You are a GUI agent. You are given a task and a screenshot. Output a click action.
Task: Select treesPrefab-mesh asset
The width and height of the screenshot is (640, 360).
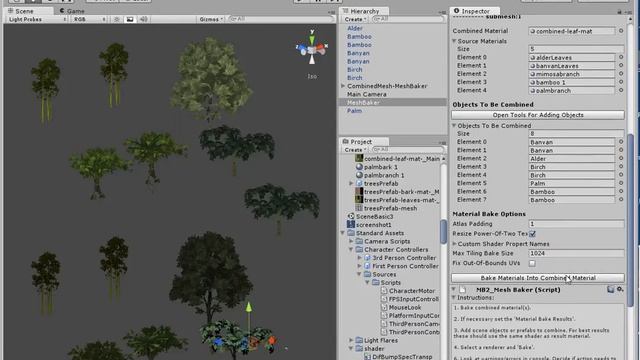(x=386, y=208)
